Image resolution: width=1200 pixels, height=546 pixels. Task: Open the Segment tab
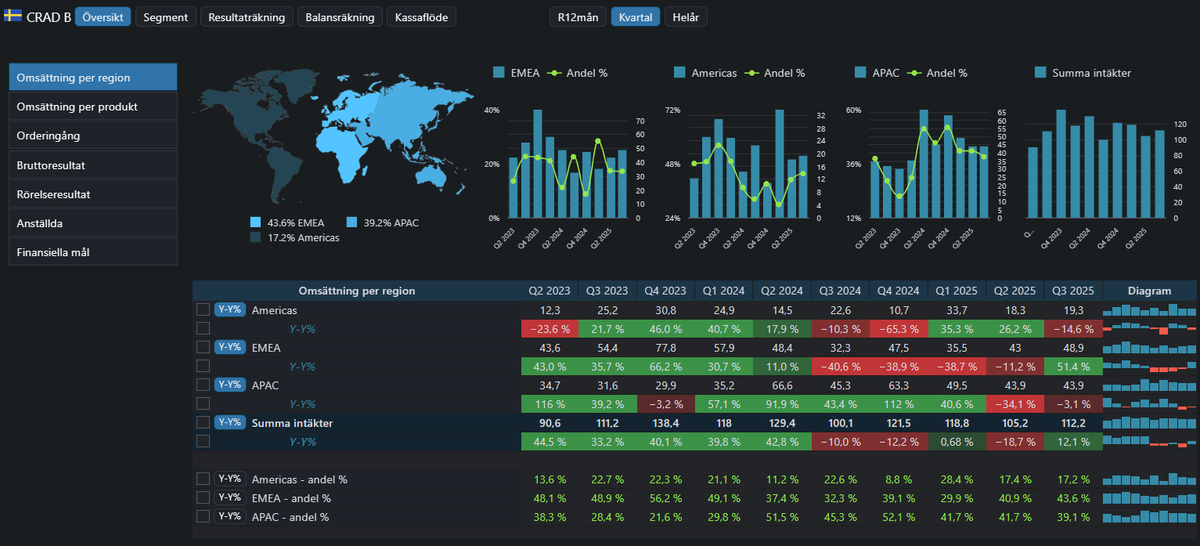tap(166, 17)
